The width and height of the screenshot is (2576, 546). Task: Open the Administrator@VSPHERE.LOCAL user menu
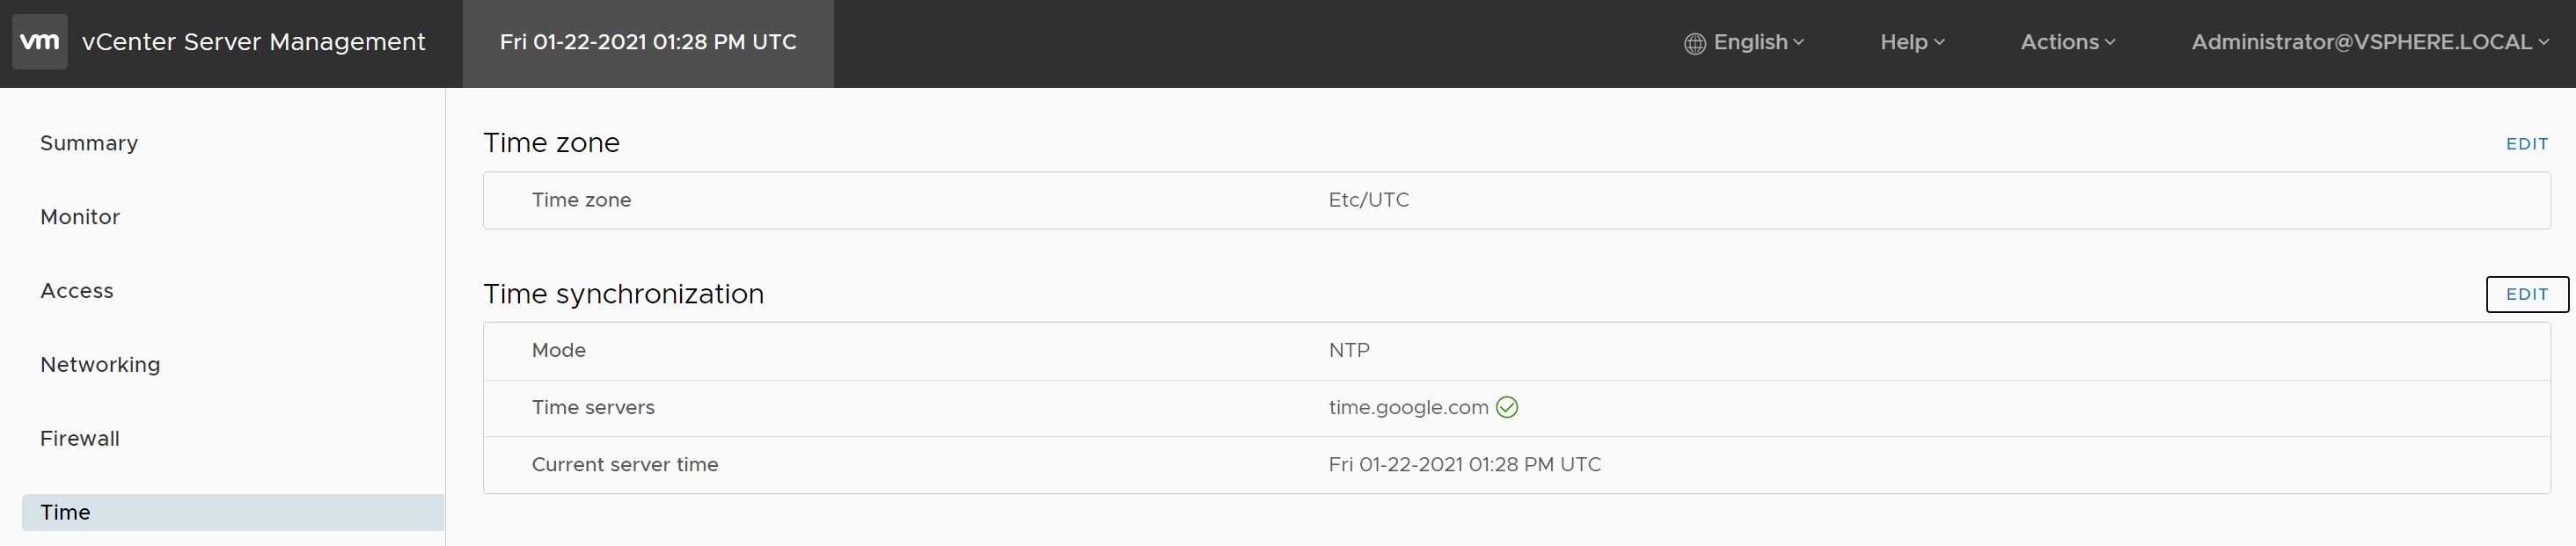tap(2369, 42)
